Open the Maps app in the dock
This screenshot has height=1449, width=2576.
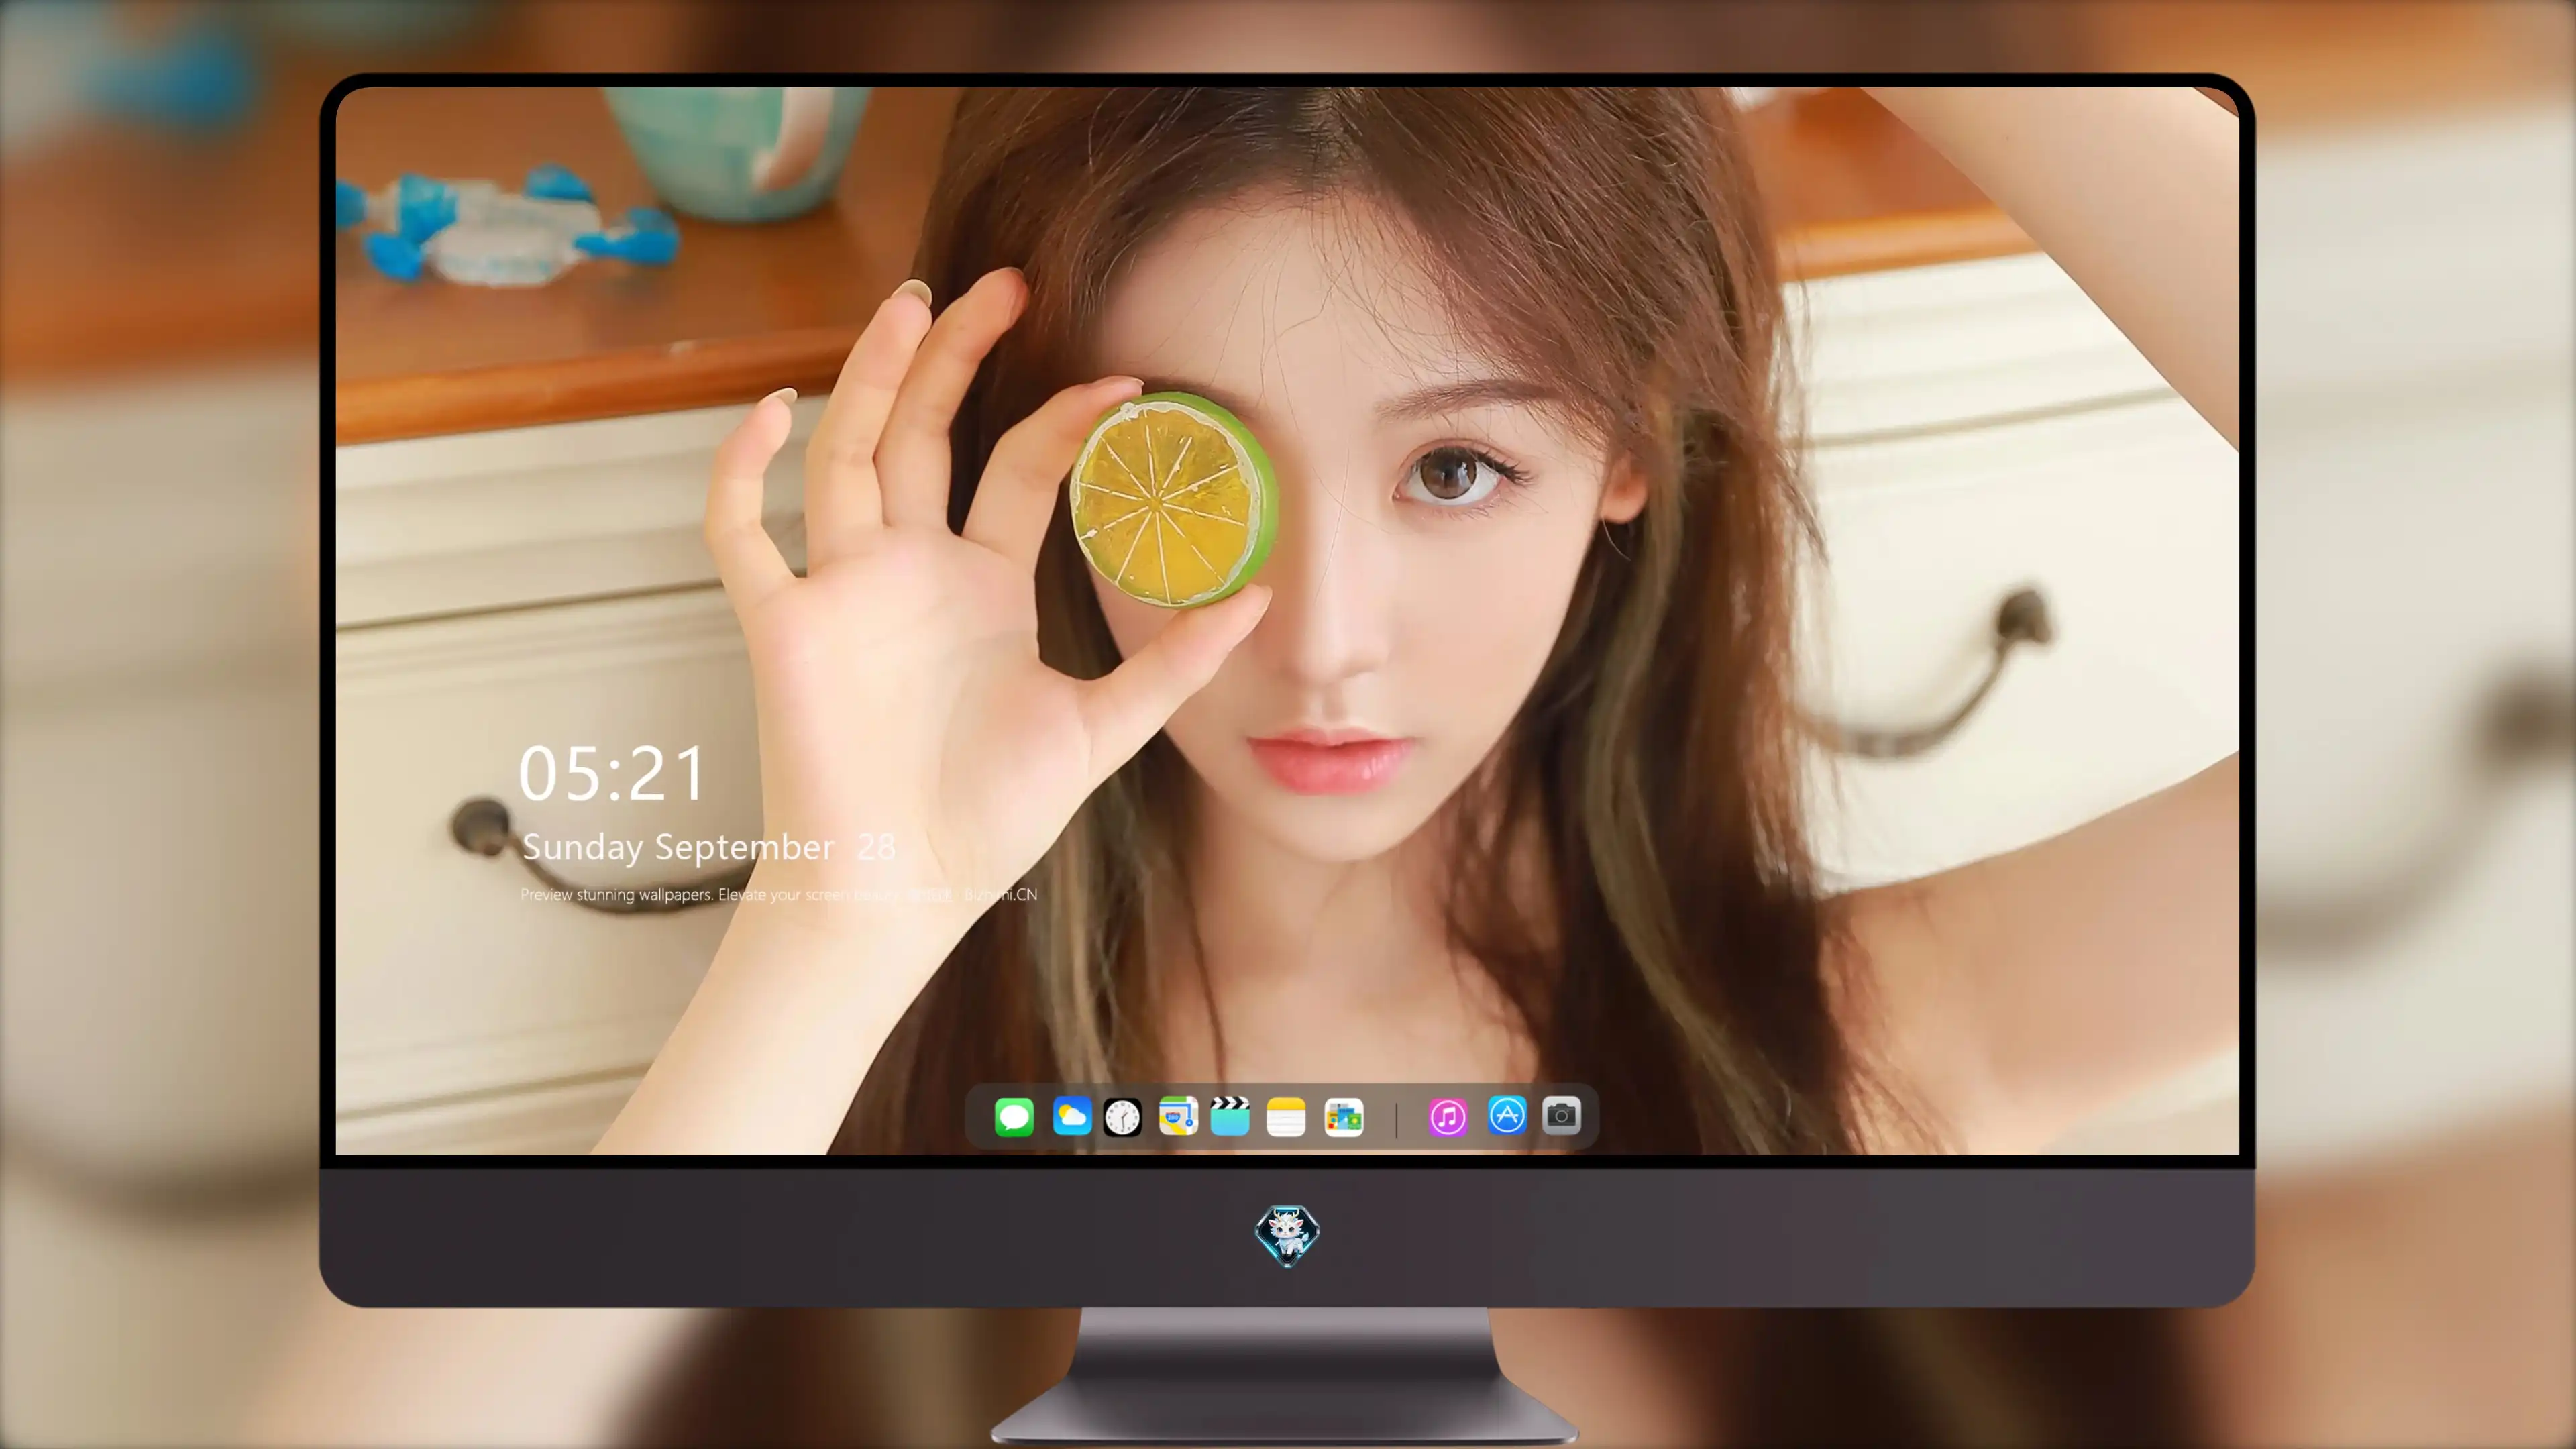tap(1178, 1116)
